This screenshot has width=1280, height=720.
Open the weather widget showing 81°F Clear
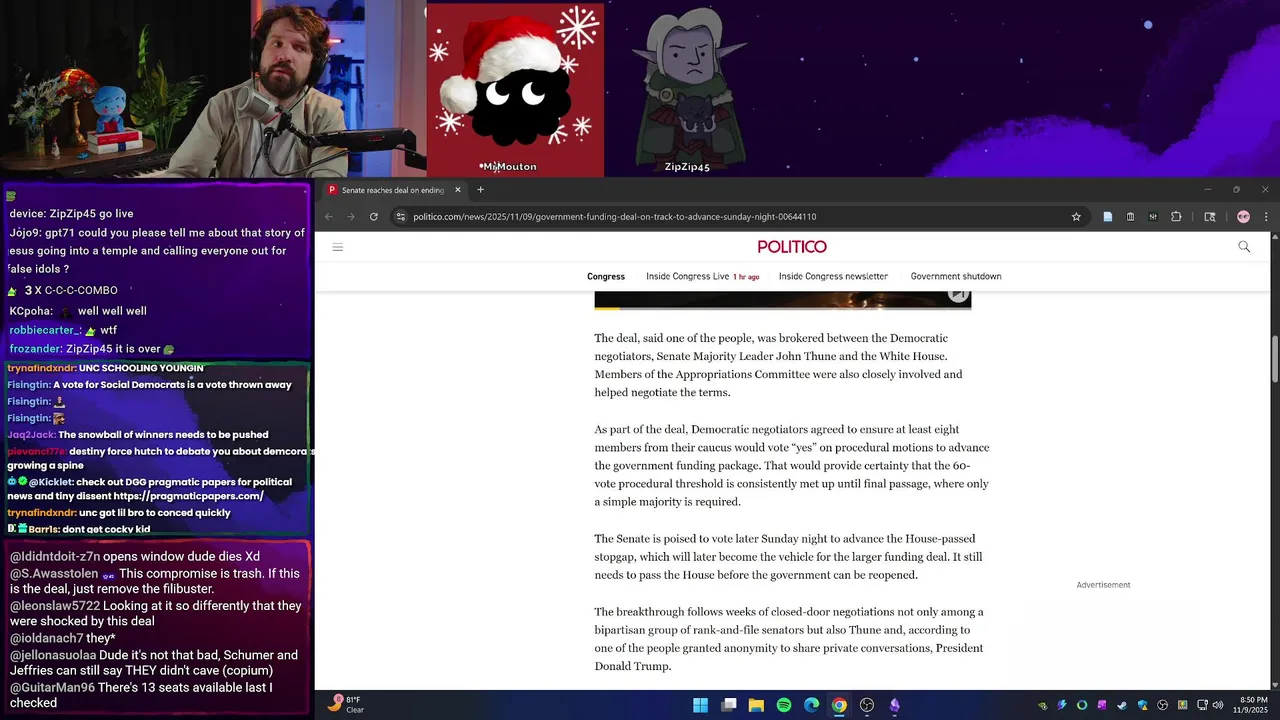point(346,705)
